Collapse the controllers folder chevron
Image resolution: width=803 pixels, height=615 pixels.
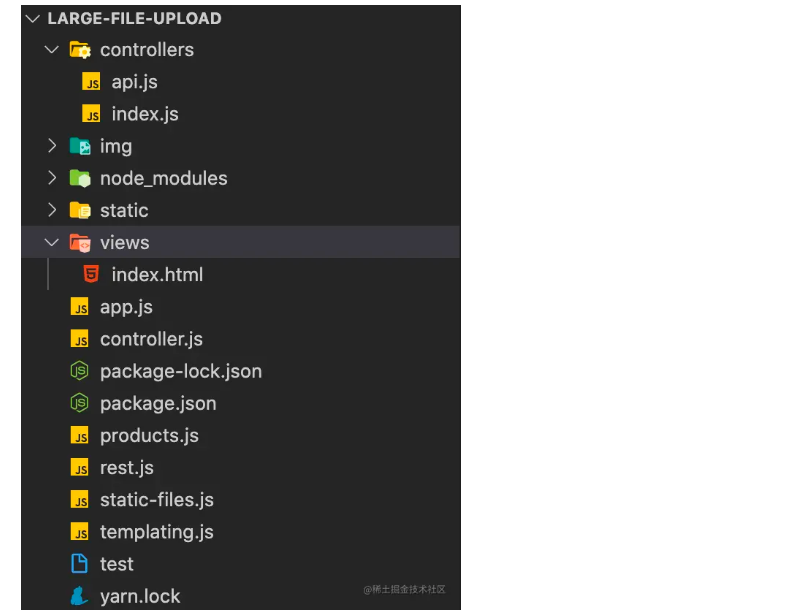[x=52, y=50]
